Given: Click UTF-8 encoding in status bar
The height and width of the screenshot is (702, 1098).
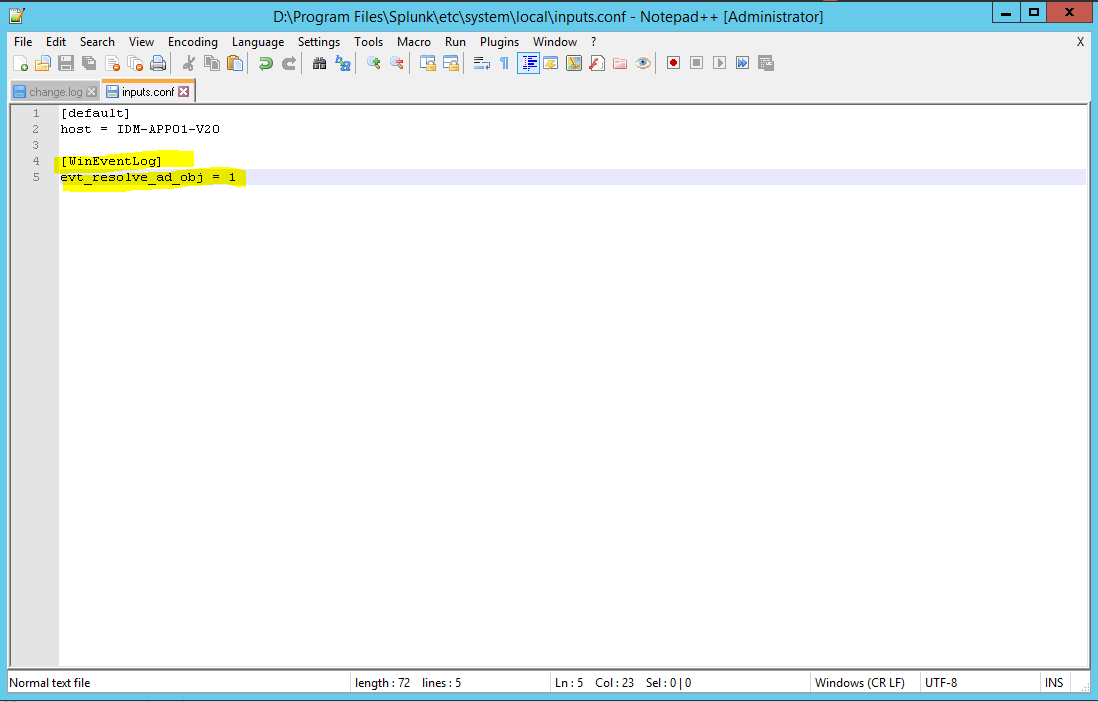Looking at the screenshot, I should point(940,682).
